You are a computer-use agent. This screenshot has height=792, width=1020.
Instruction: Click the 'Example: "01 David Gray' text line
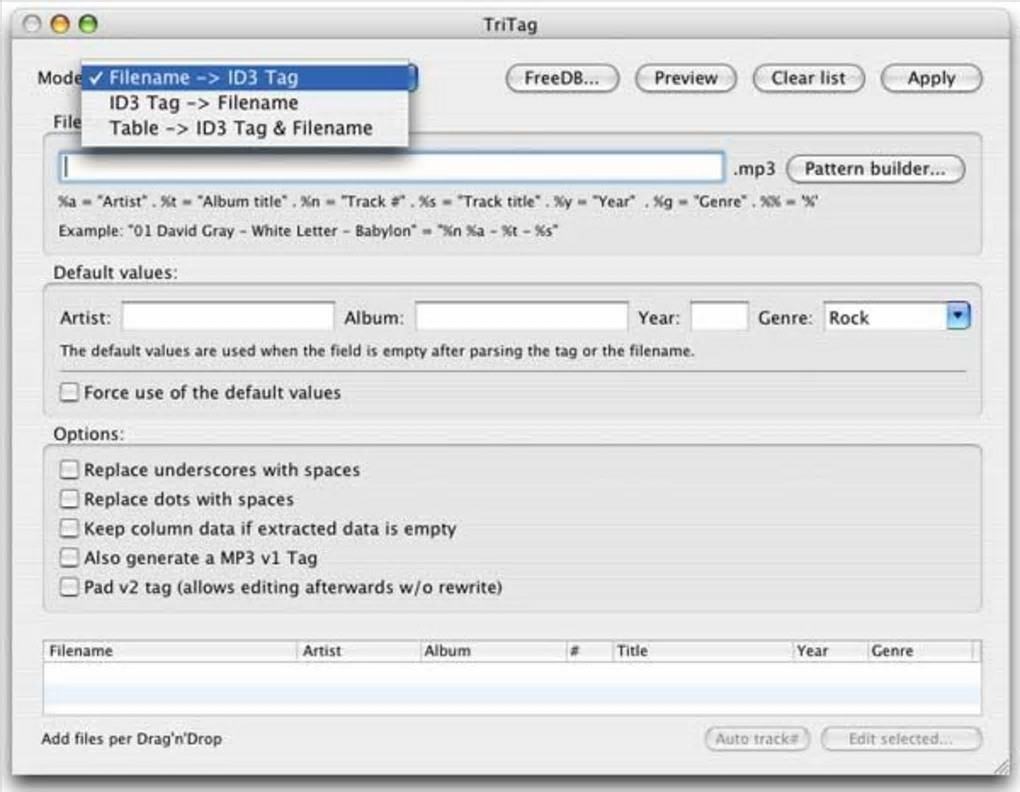308,231
